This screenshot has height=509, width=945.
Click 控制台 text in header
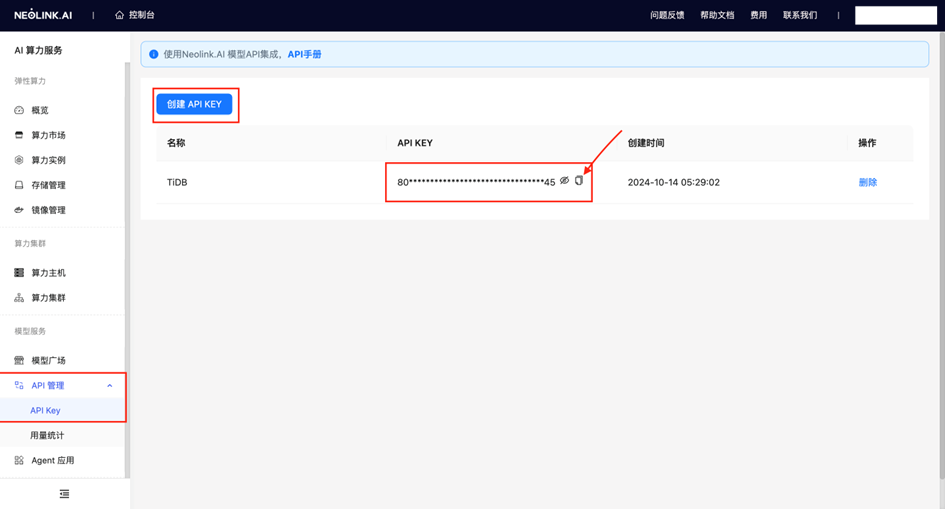point(142,15)
